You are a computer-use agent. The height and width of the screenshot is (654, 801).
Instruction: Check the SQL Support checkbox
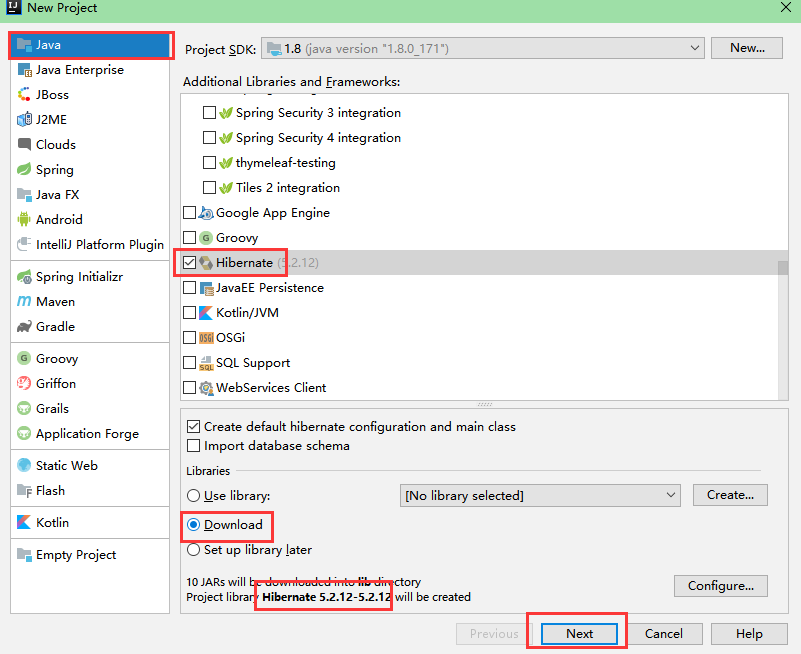point(190,363)
